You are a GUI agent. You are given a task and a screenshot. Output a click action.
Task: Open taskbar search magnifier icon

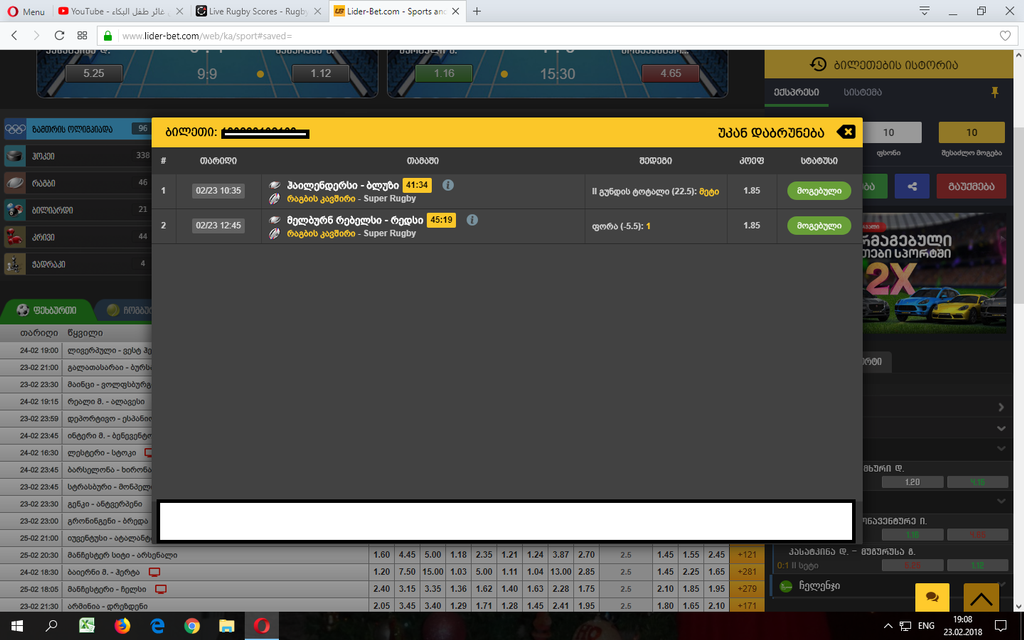(x=51, y=626)
